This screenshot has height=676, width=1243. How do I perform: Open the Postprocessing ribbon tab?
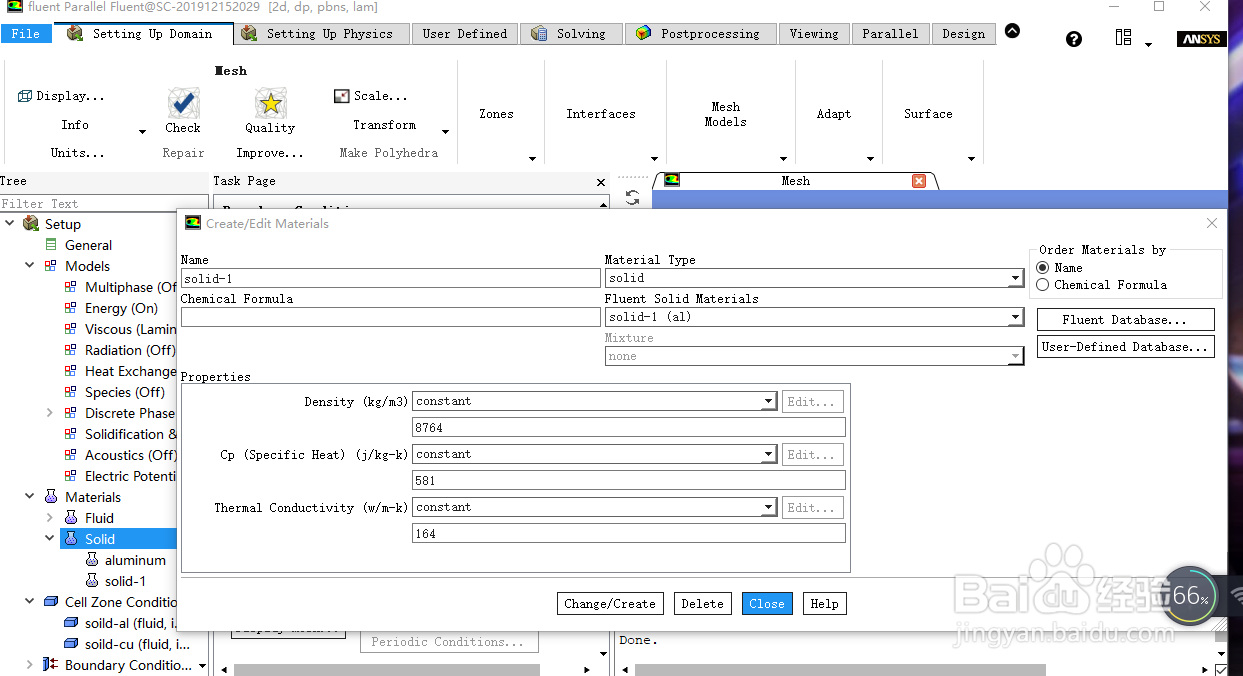699,34
